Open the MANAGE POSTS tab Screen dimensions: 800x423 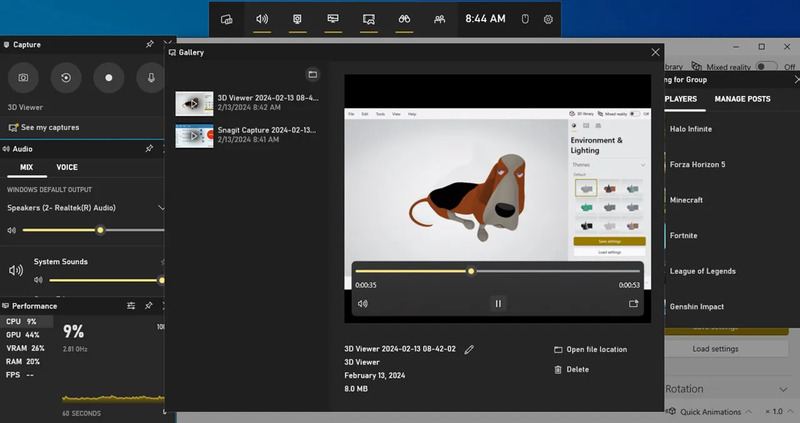pyautogui.click(x=742, y=99)
